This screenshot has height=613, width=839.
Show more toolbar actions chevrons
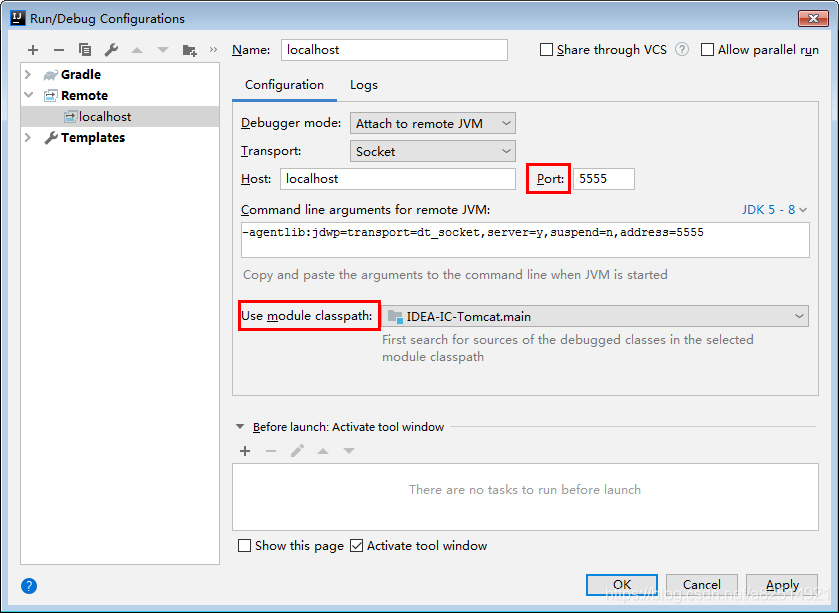click(x=213, y=50)
